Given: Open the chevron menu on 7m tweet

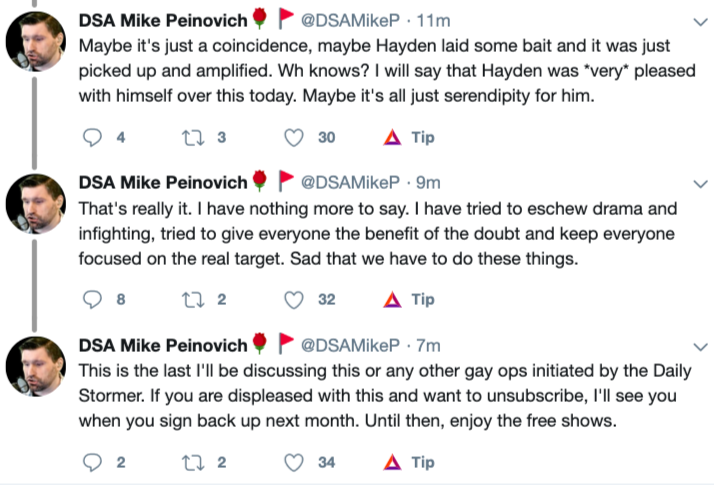Looking at the screenshot, I should click(x=701, y=347).
